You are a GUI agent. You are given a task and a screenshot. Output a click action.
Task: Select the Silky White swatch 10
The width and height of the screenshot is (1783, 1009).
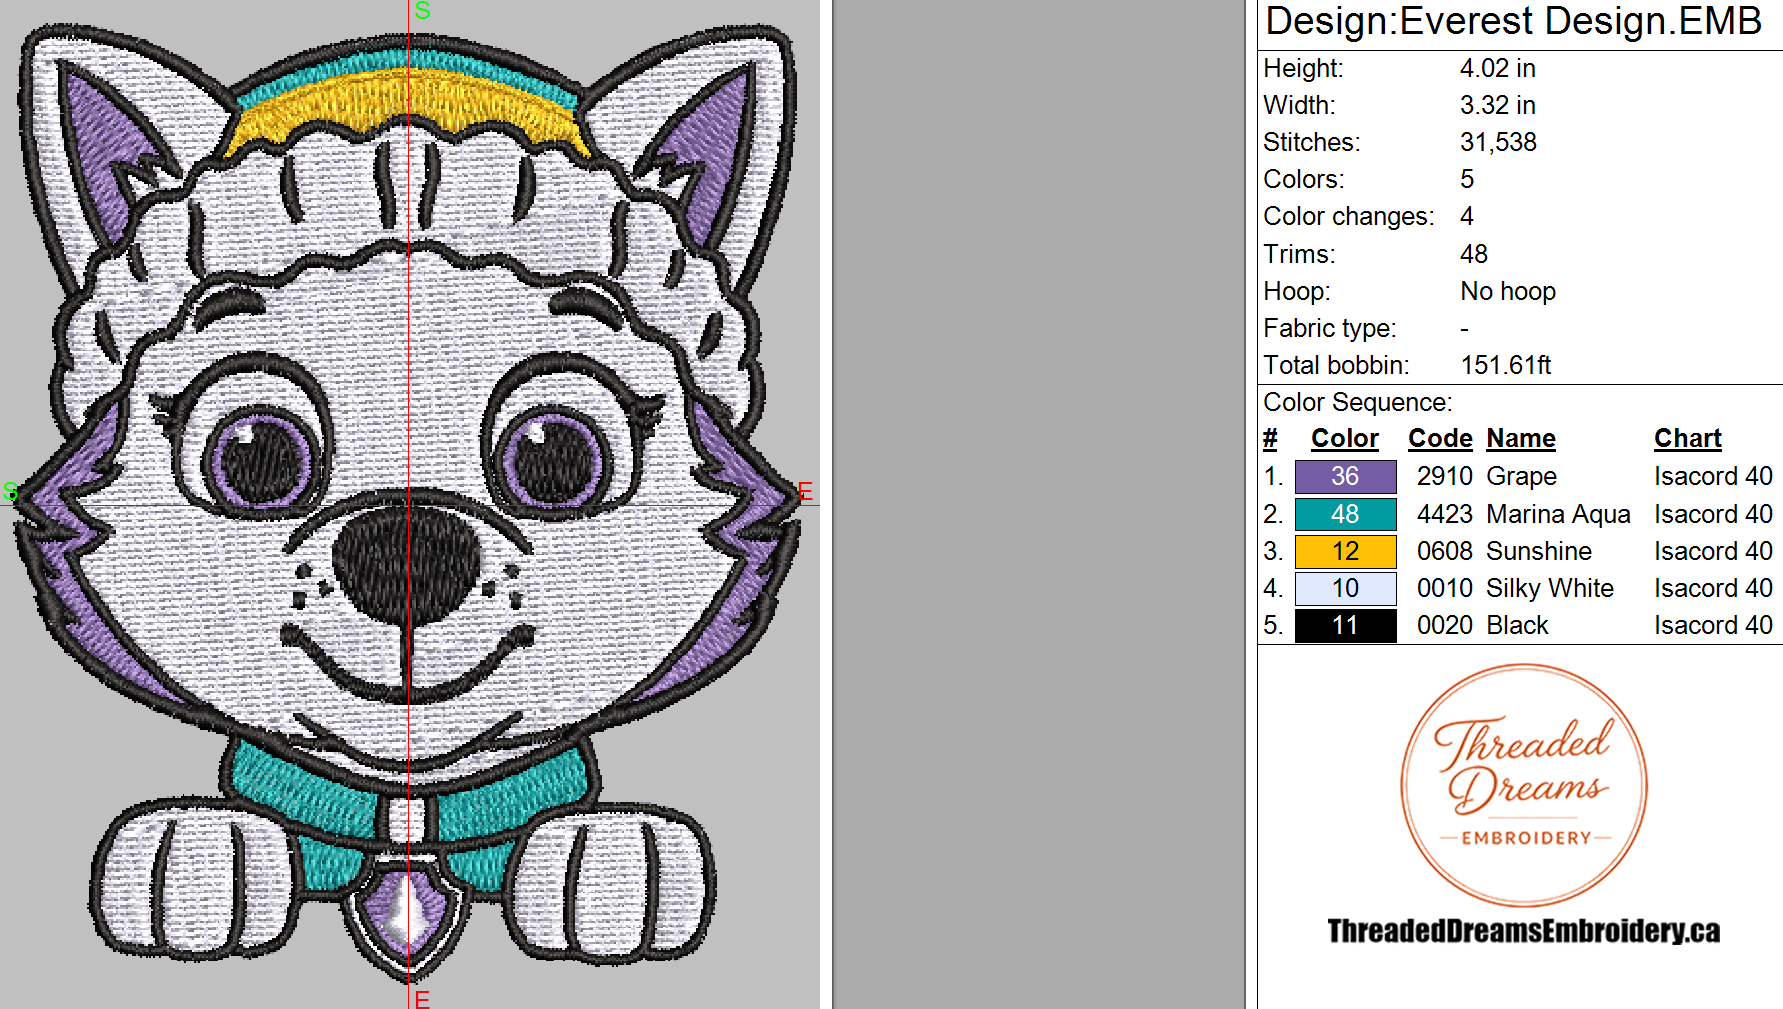(1345, 588)
